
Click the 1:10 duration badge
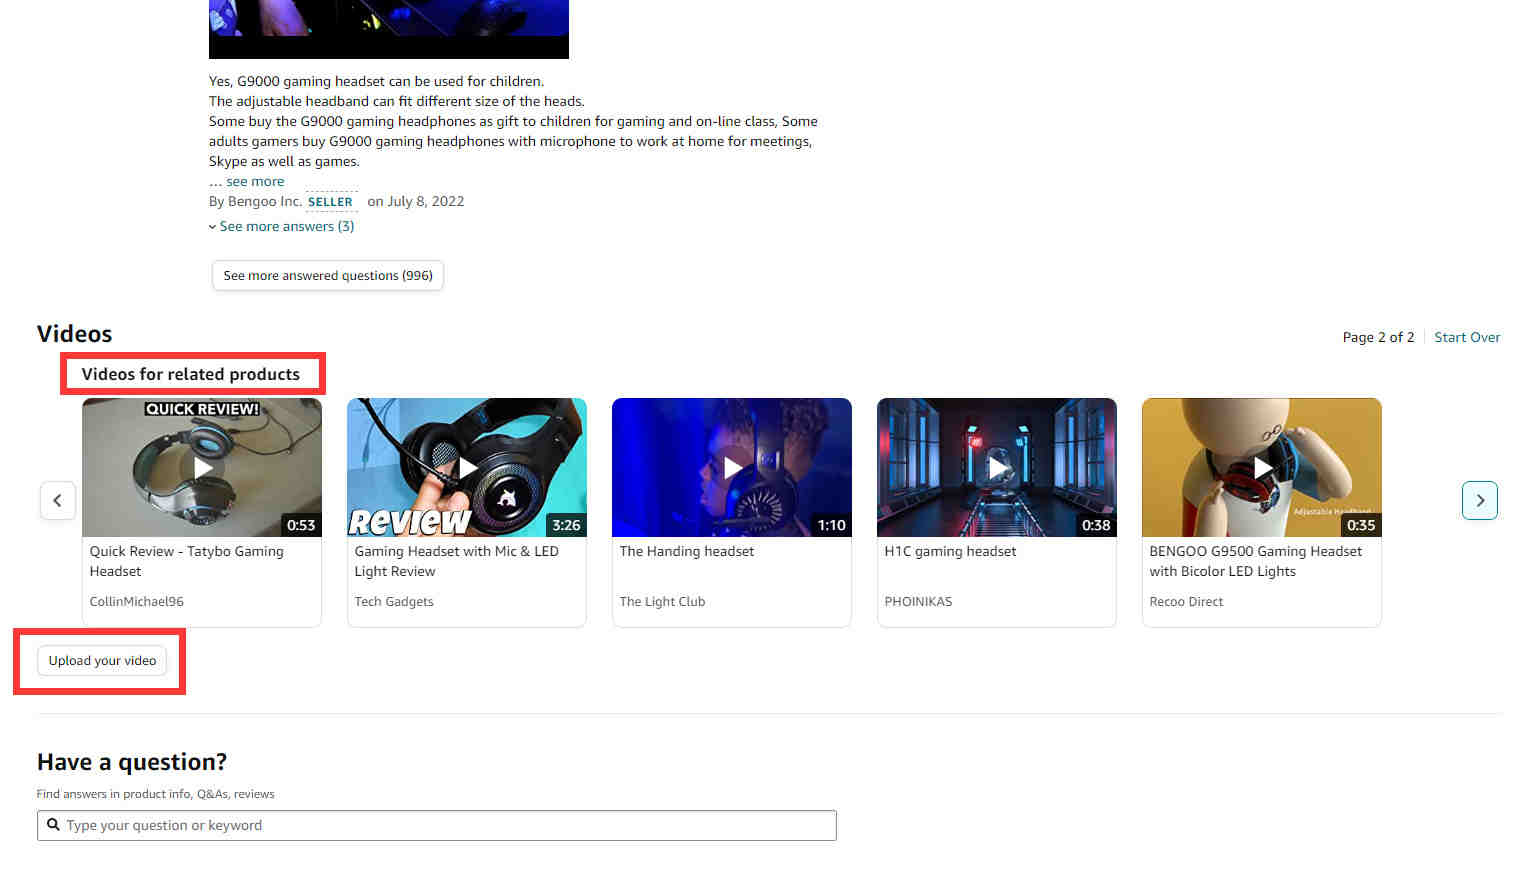coord(831,525)
